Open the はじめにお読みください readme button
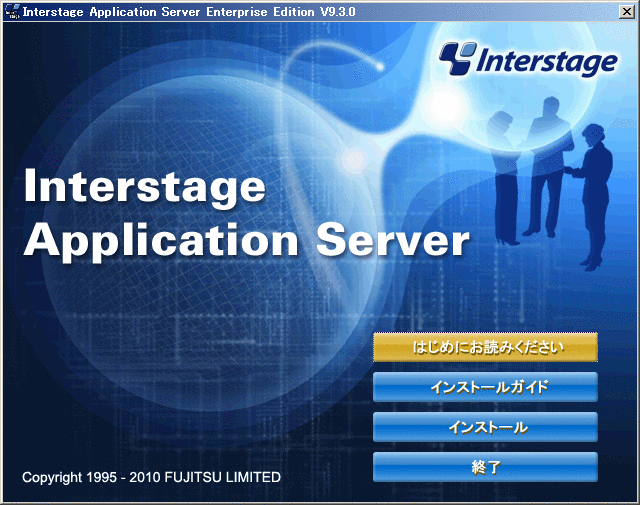The image size is (640, 505). 485,347
